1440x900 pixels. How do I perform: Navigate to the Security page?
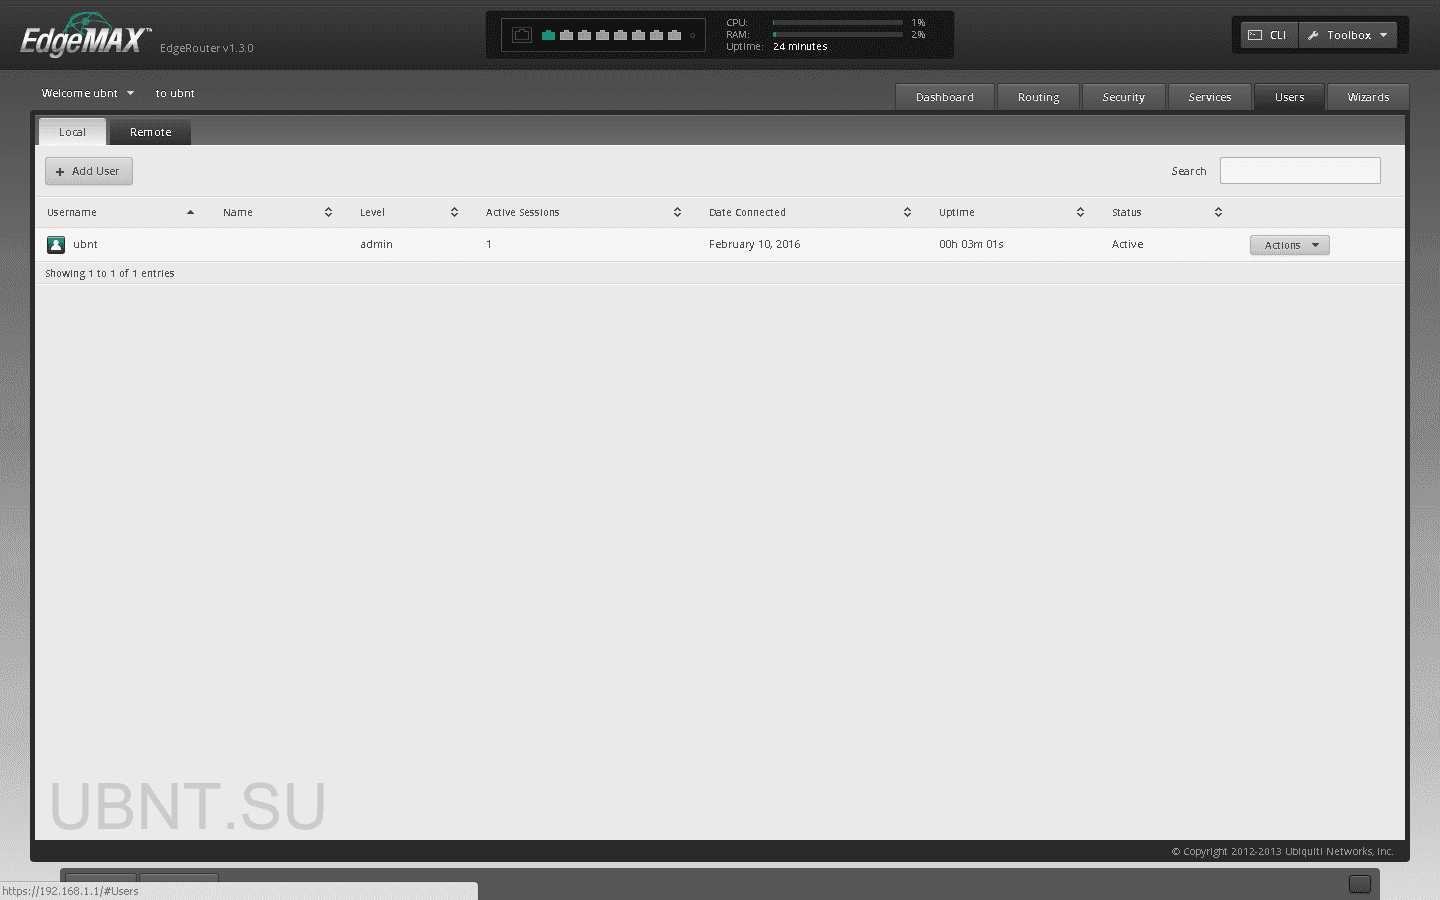pyautogui.click(x=1124, y=97)
